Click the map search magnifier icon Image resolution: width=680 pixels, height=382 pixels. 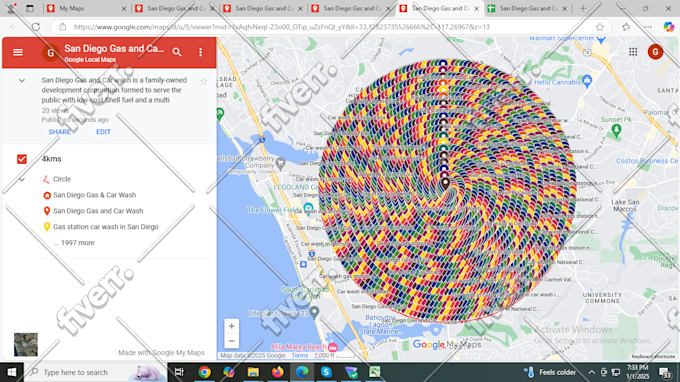(x=177, y=52)
